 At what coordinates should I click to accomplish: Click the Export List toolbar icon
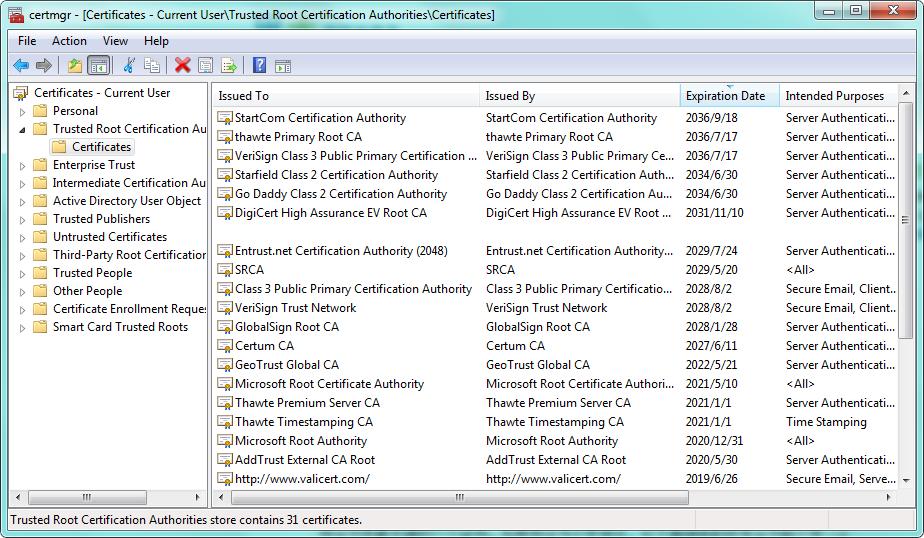[229, 66]
